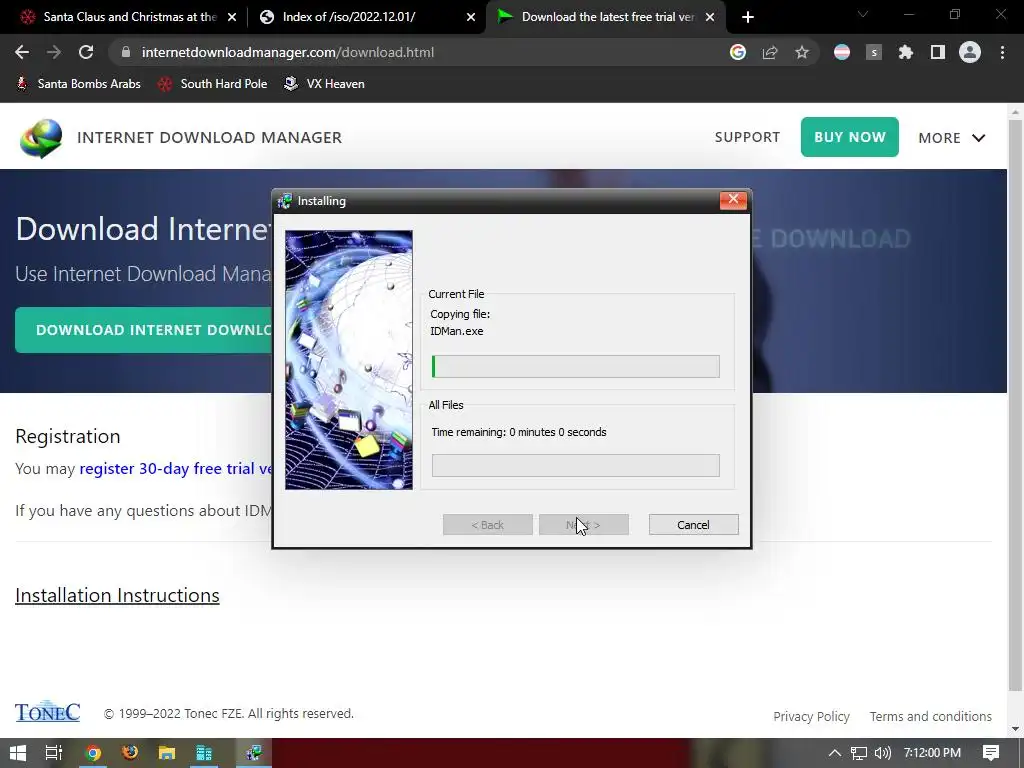Close the Index of /iso tab
The width and height of the screenshot is (1024, 768).
point(471,17)
